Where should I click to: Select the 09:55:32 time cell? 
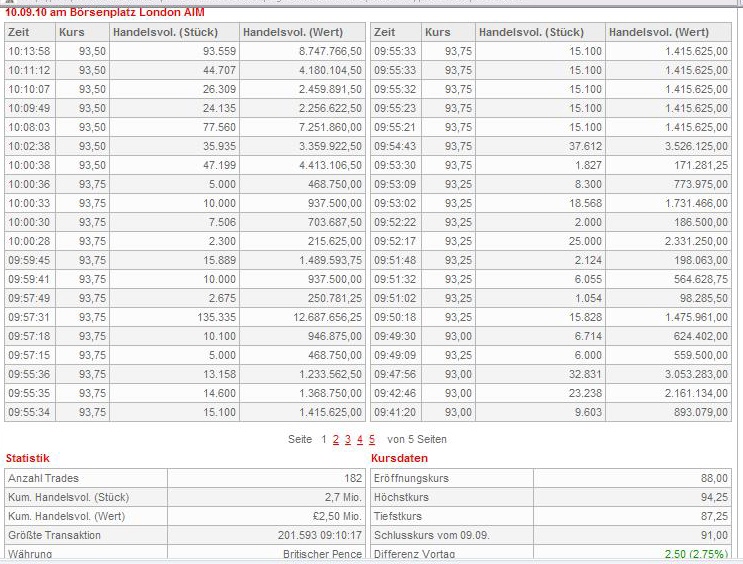396,89
